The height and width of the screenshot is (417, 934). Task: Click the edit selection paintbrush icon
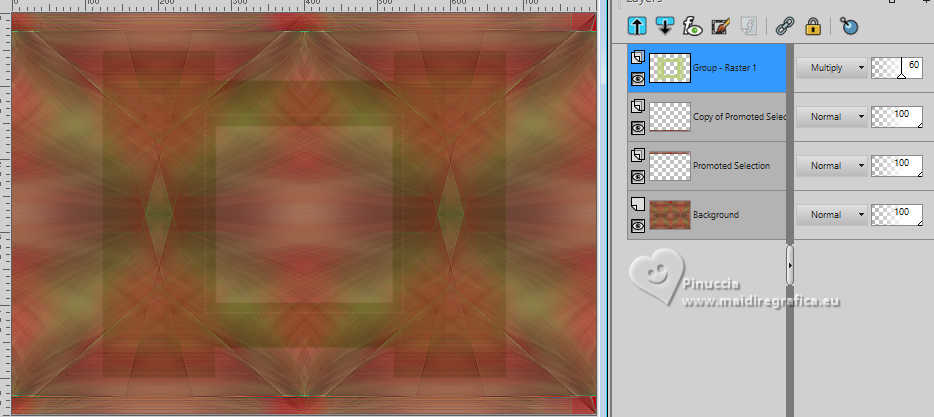720,26
